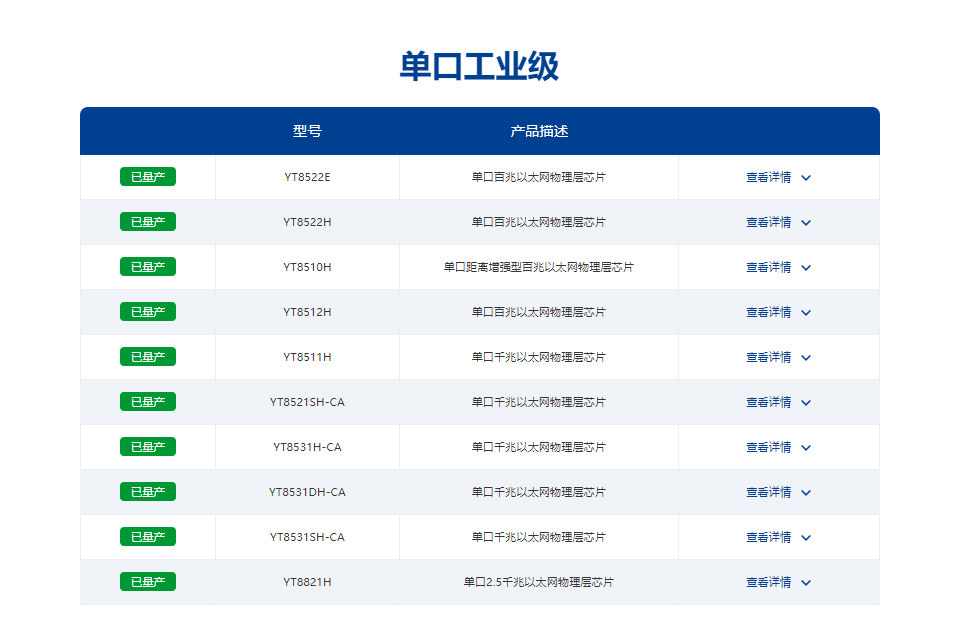Click description 单口千兆以太网物理层芯片 for YT8531H-CA

[x=539, y=447]
